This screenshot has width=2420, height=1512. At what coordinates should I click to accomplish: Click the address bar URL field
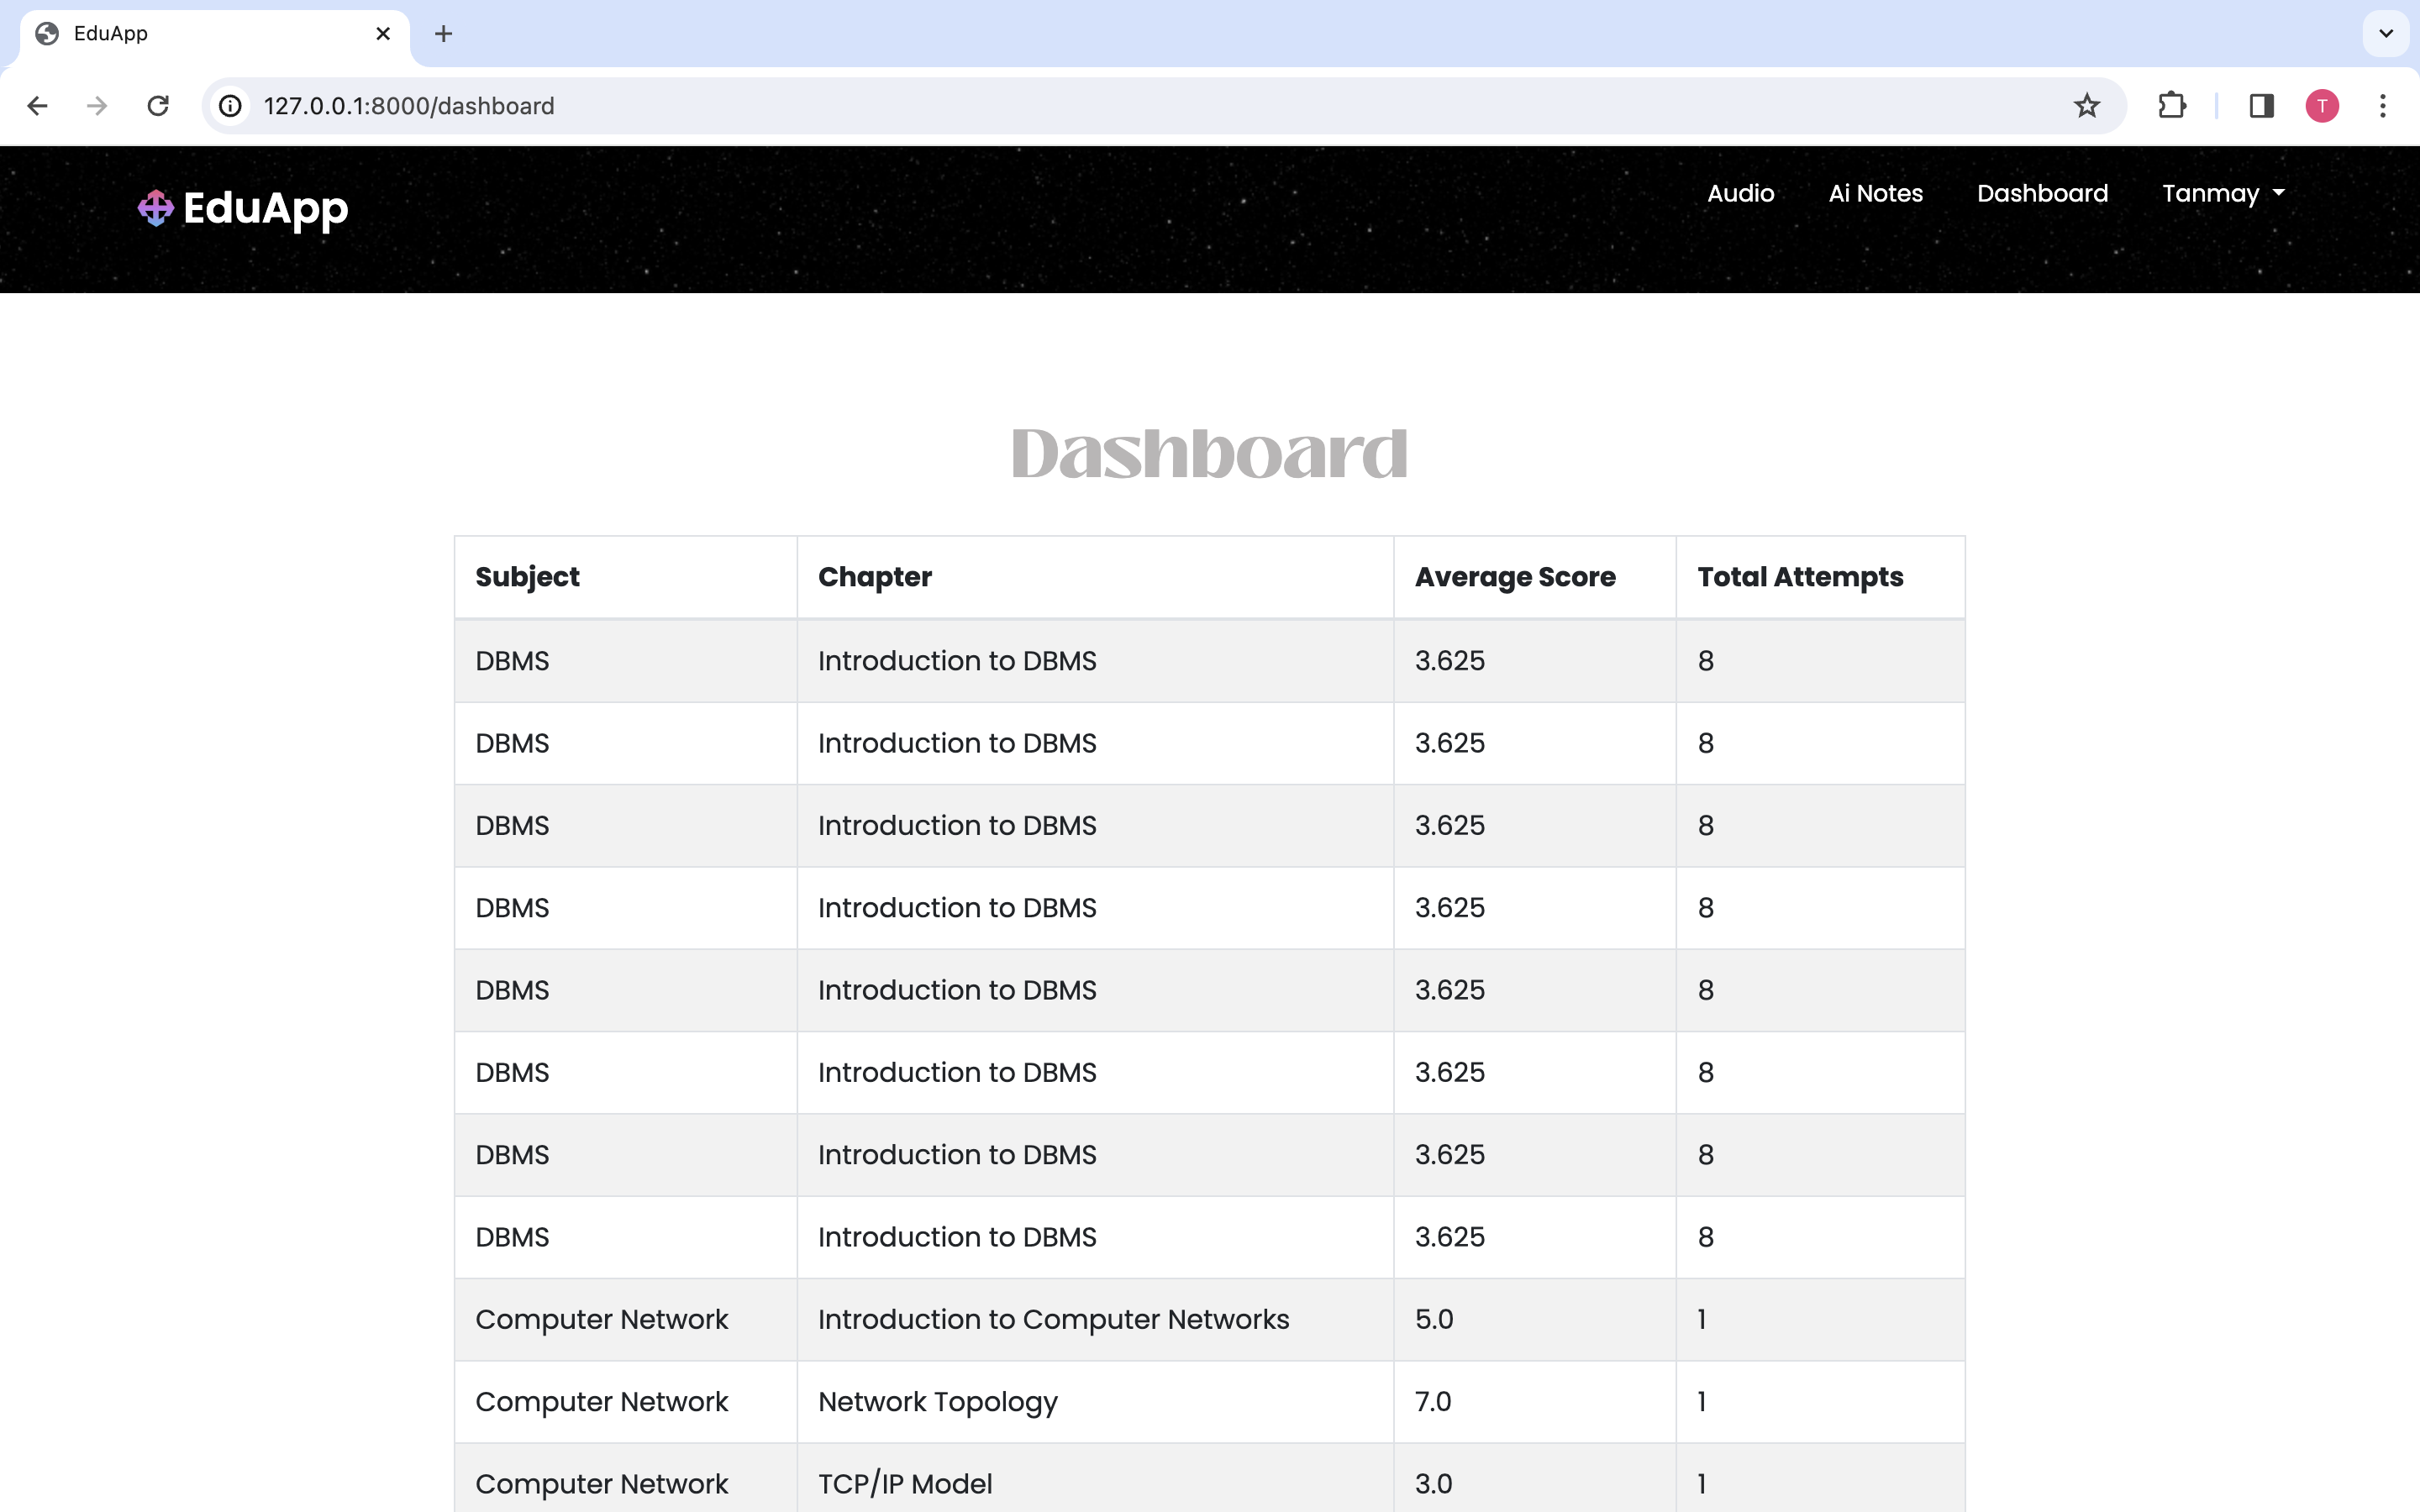coord(1100,106)
